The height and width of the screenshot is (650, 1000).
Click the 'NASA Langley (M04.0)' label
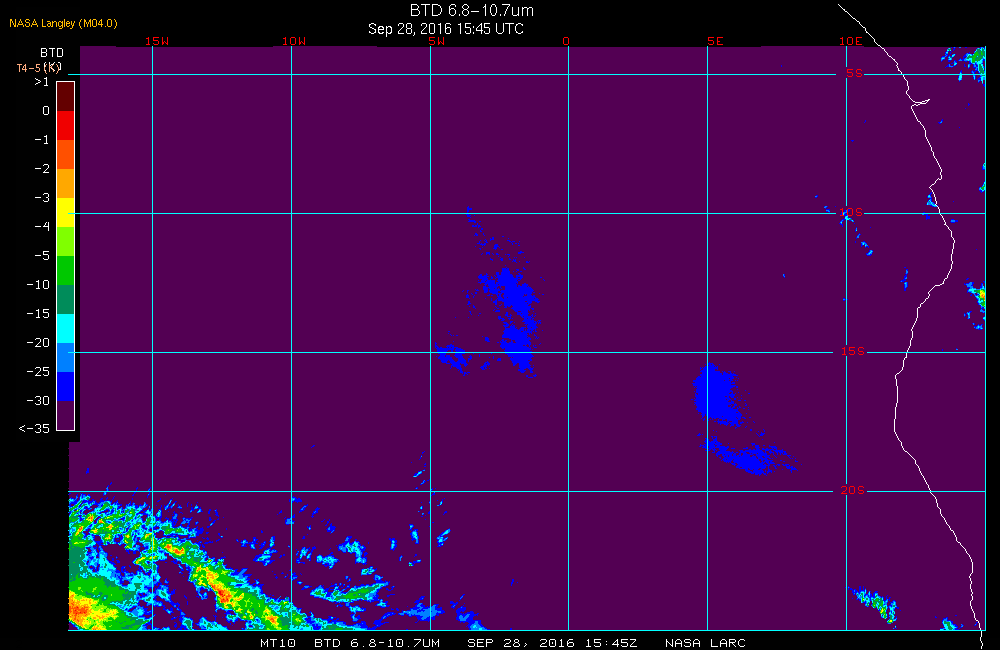[x=63, y=24]
